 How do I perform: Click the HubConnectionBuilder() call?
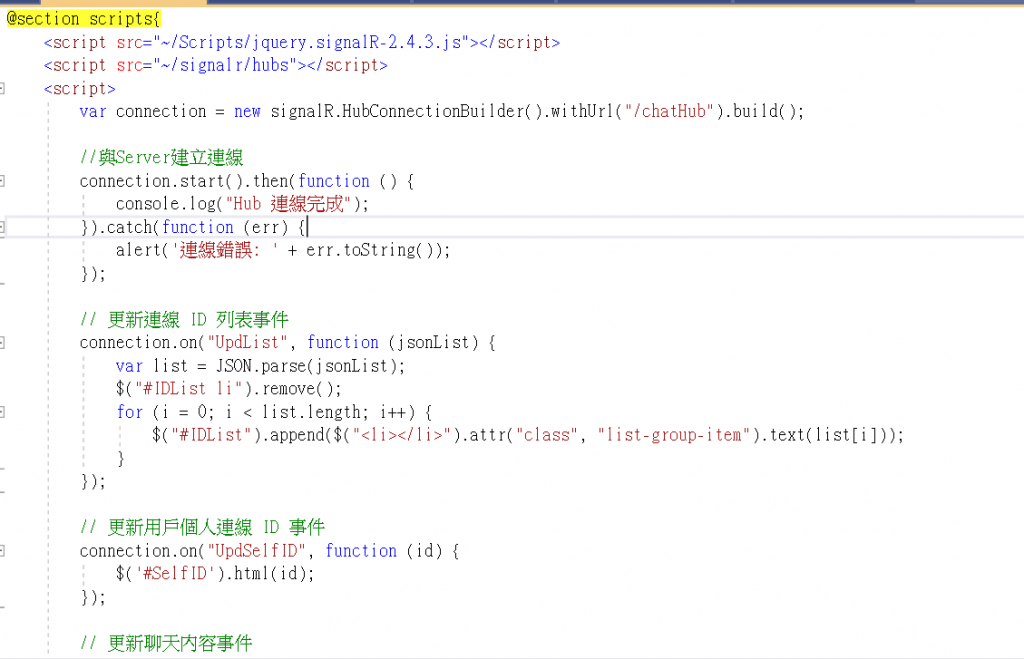pos(443,111)
